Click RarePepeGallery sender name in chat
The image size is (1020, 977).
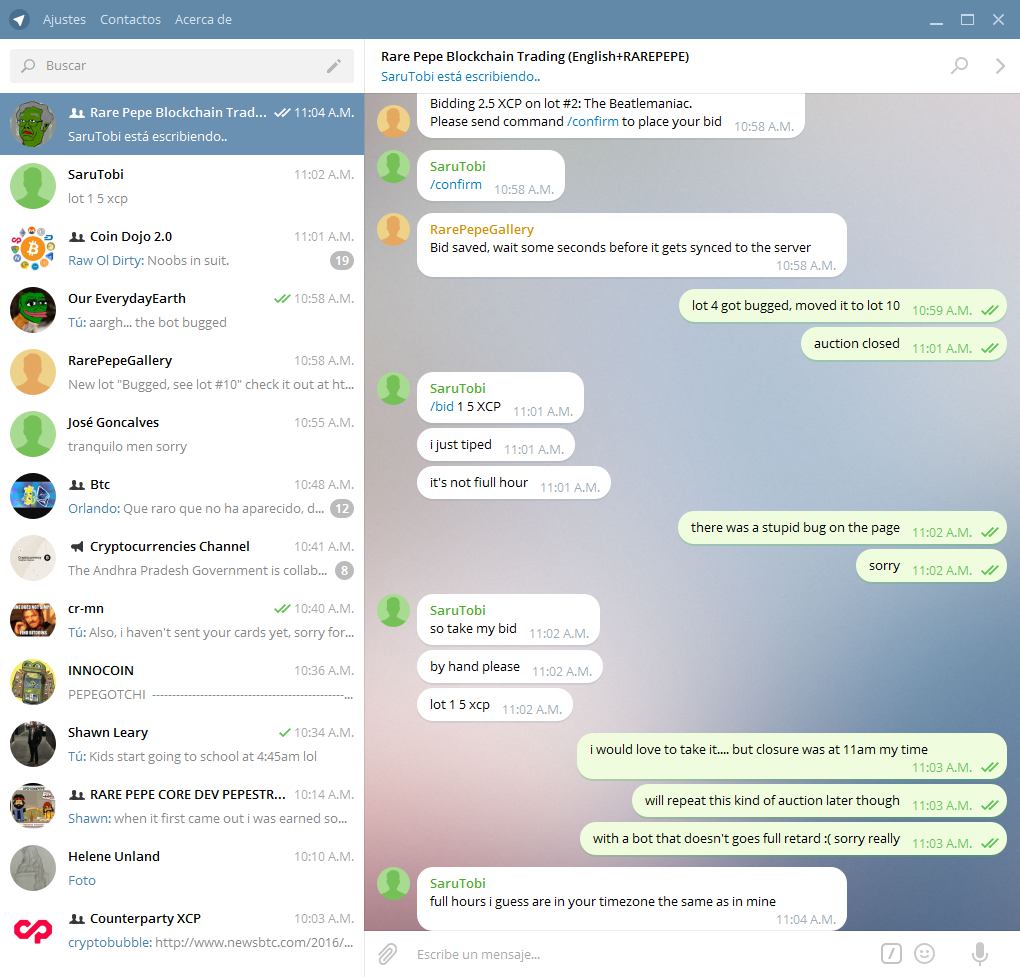click(x=481, y=229)
